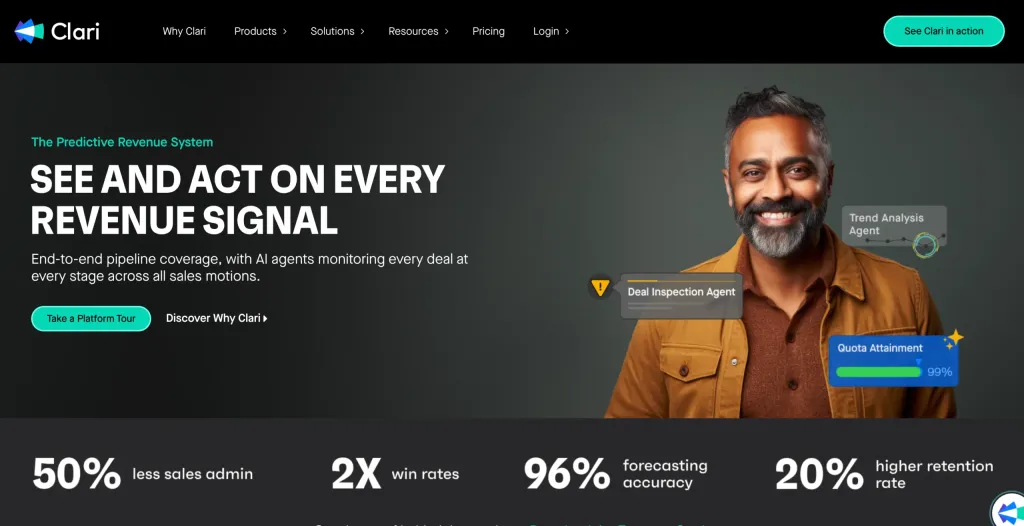Click the arrow next to Discover Why Clari

[265, 318]
